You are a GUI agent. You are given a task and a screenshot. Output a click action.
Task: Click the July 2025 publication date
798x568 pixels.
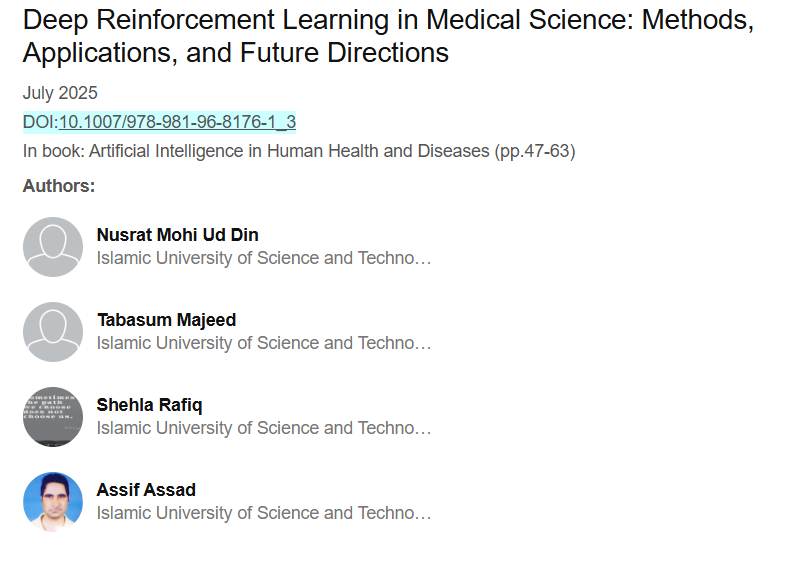coord(60,93)
